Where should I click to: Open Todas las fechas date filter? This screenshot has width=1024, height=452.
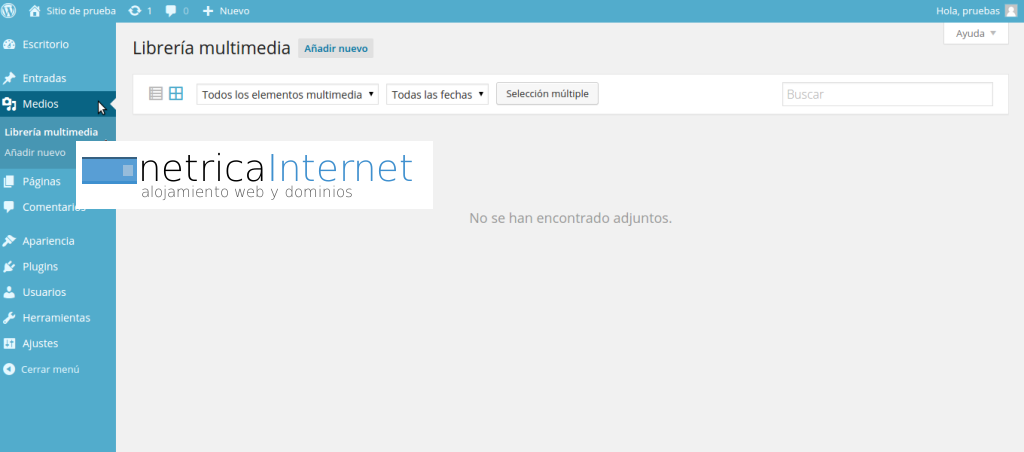point(437,94)
